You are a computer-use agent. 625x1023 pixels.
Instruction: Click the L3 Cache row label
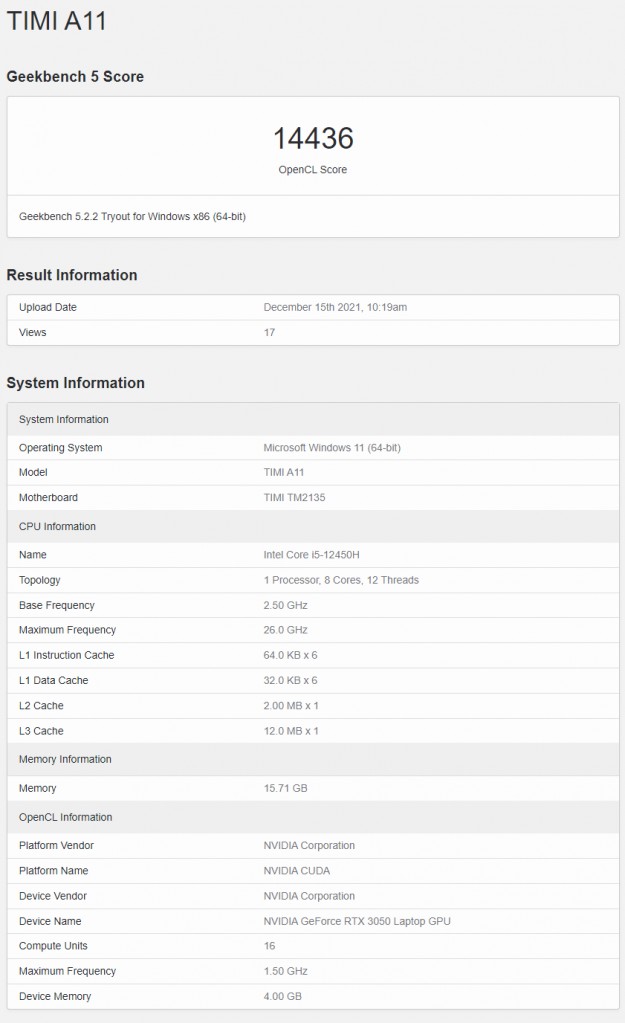click(x=41, y=731)
